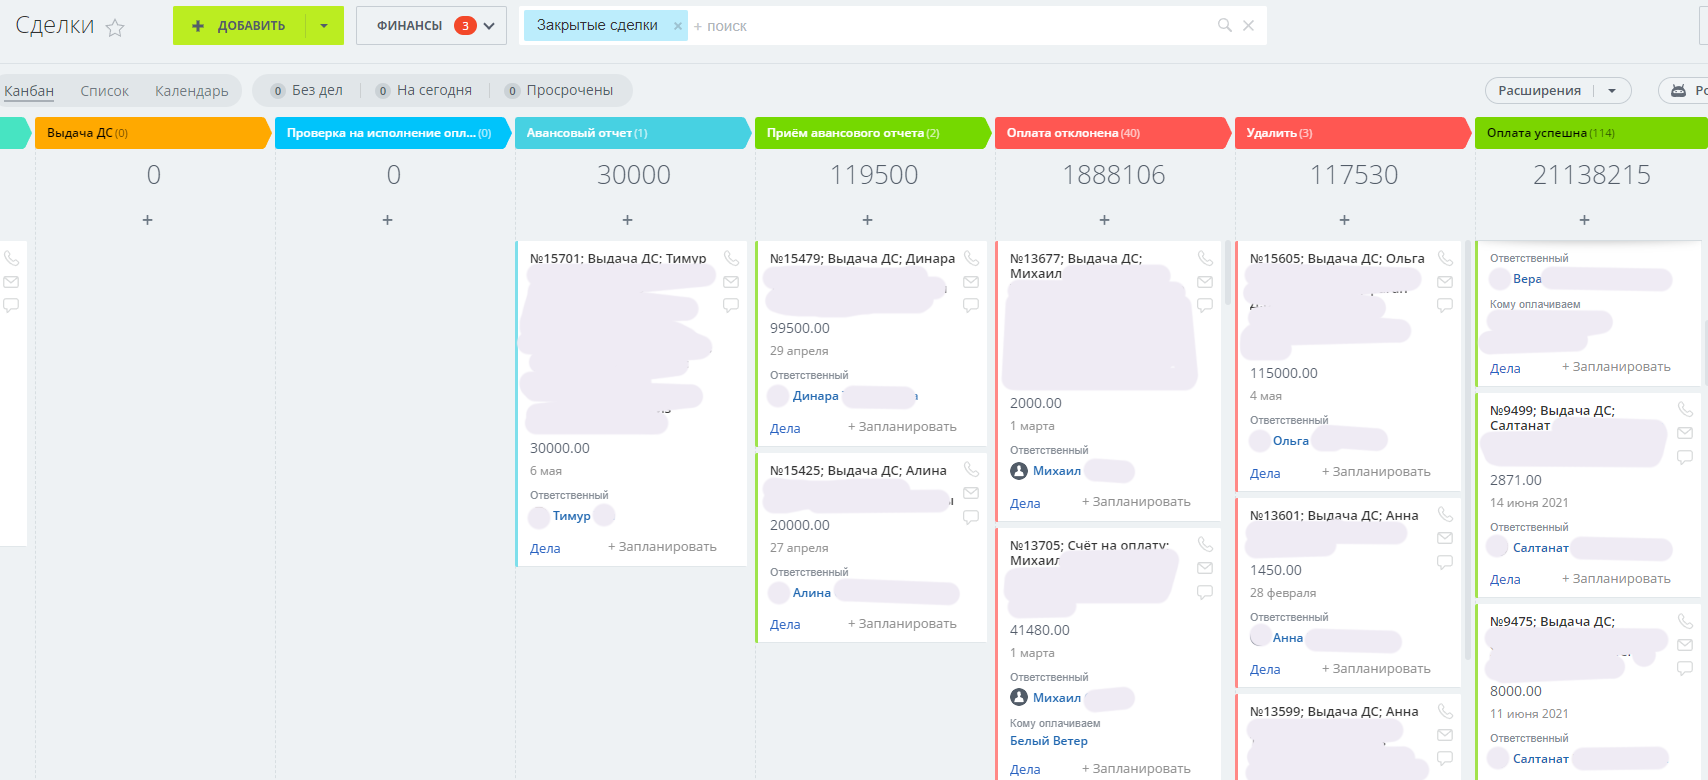
Task: Click phone icon on deal №15425
Action: pyautogui.click(x=971, y=469)
